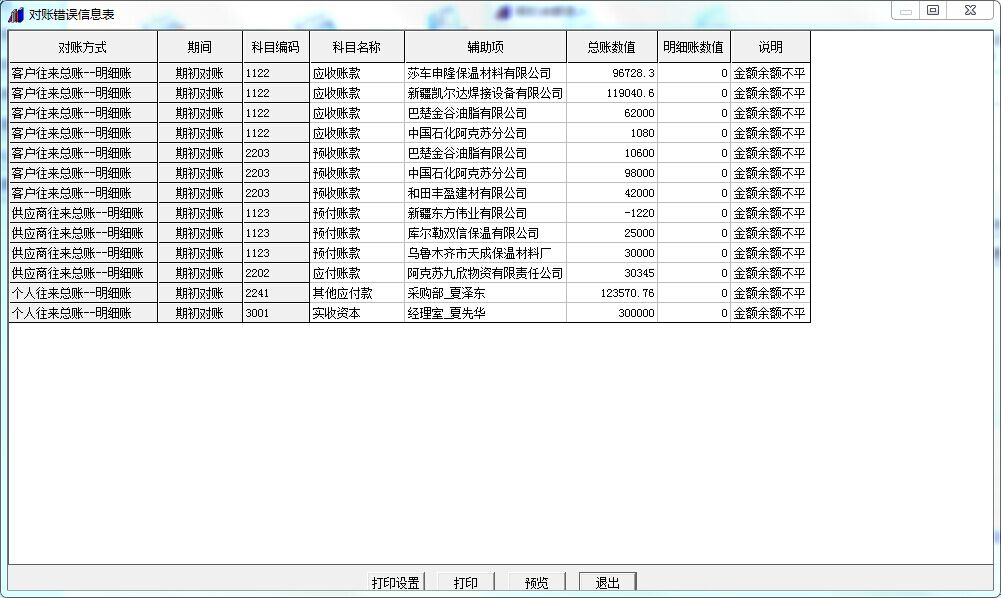Minimize the 对账错误信息表 window
Image resolution: width=1001 pixels, height=598 pixels.
[x=905, y=10]
